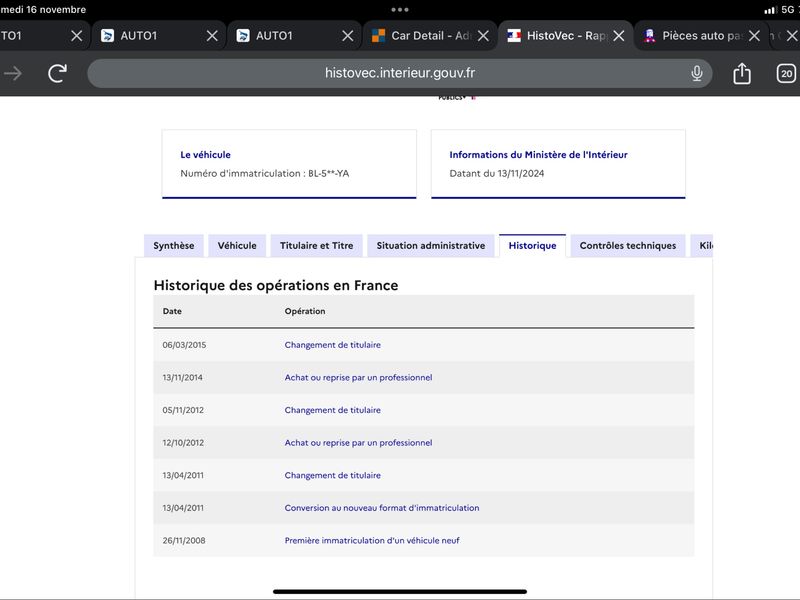Click the registration number BL-5**-YA text
Image resolution: width=800 pixels, height=600 pixels.
[329, 173]
